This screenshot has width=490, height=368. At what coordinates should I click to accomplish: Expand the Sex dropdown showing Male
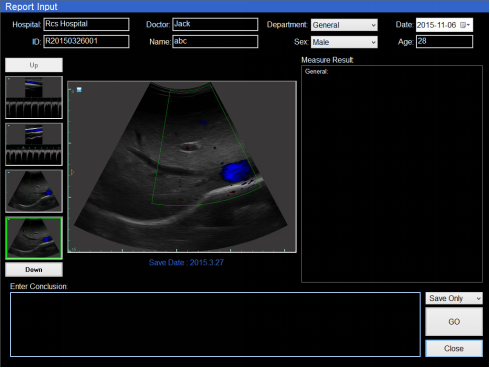point(344,42)
